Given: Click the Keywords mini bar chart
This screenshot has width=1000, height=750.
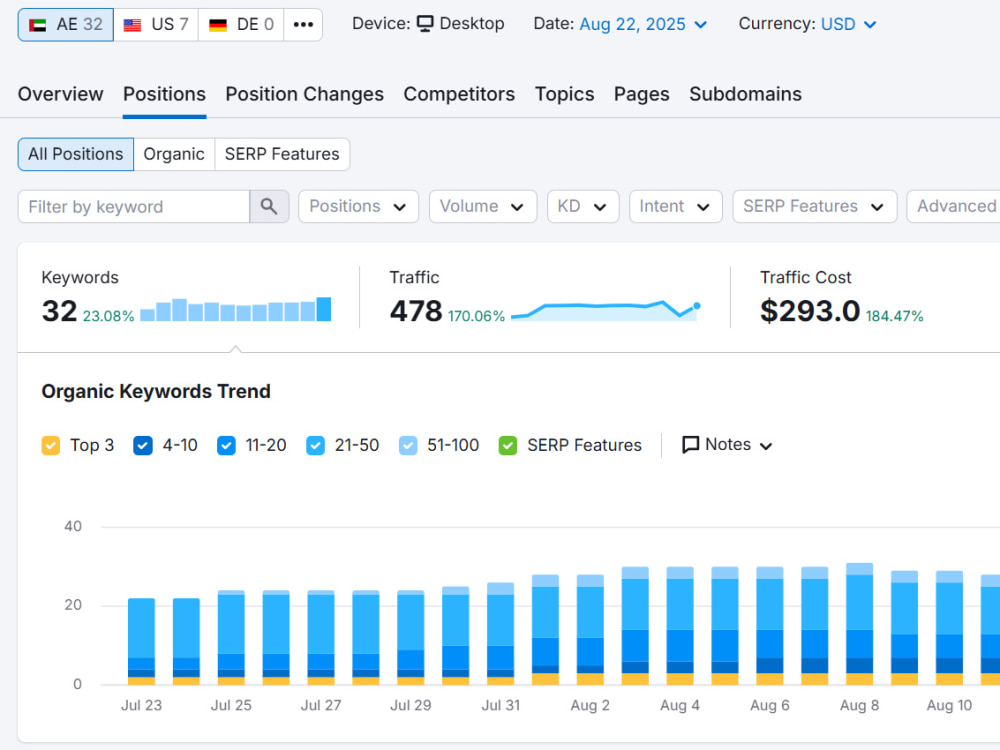Looking at the screenshot, I should tap(235, 309).
